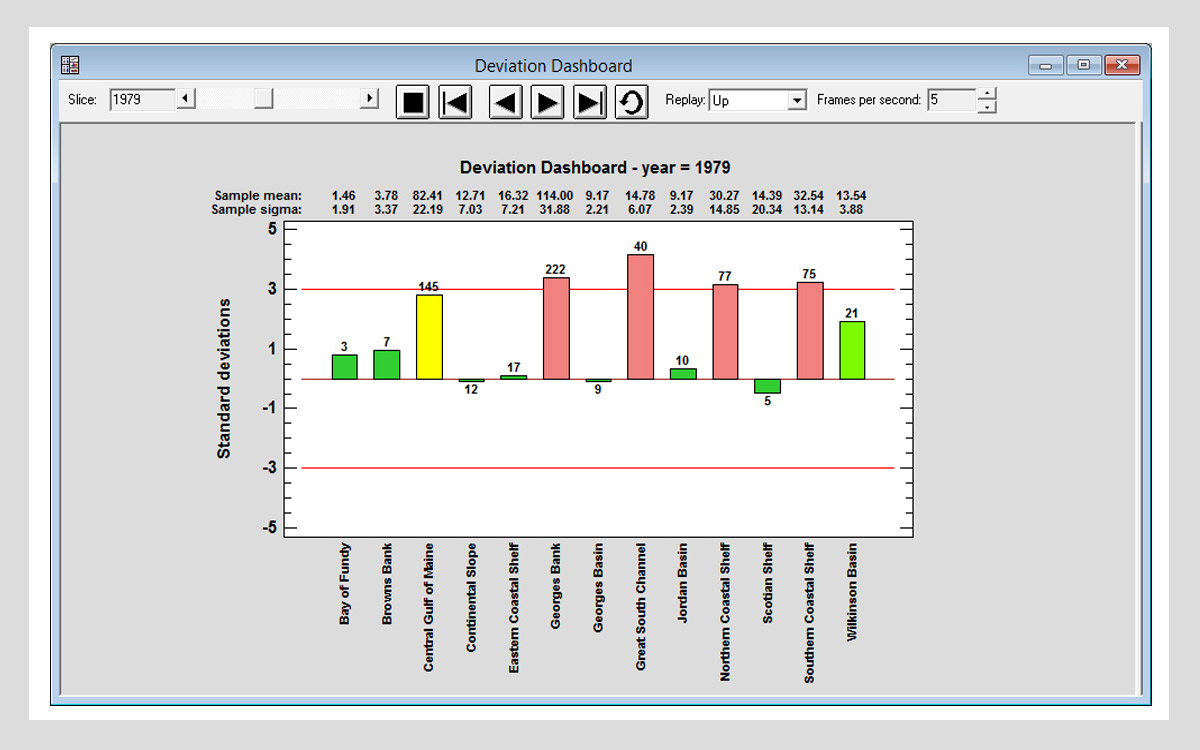This screenshot has height=750, width=1200.
Task: Decrease Frames per second with the down stepper
Action: [988, 106]
